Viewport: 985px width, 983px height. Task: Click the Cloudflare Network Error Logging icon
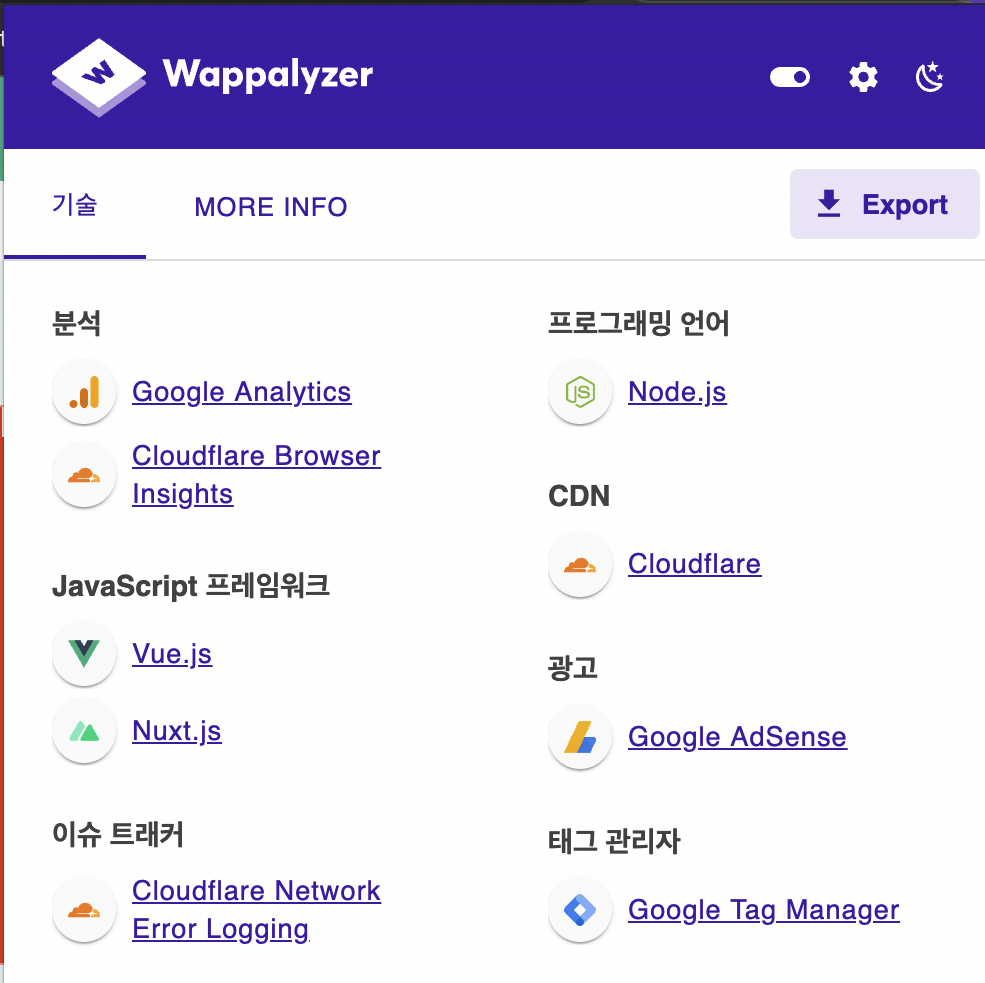[84, 910]
